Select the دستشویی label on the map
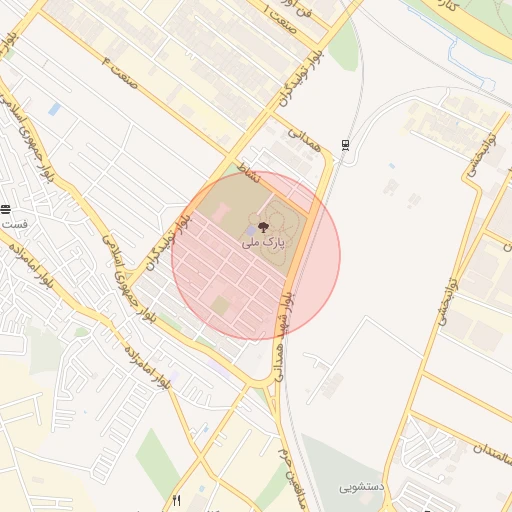 point(362,488)
